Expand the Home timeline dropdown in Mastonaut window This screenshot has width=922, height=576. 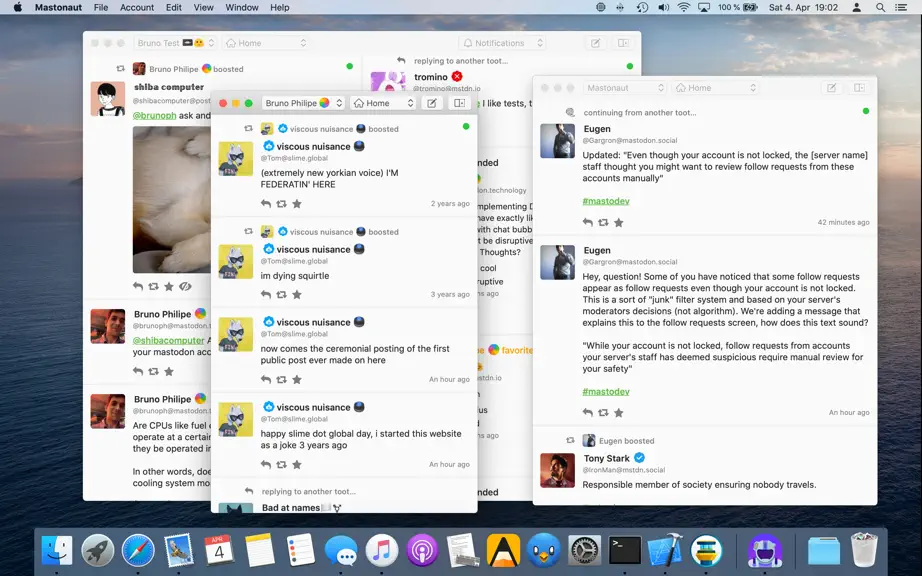click(716, 88)
